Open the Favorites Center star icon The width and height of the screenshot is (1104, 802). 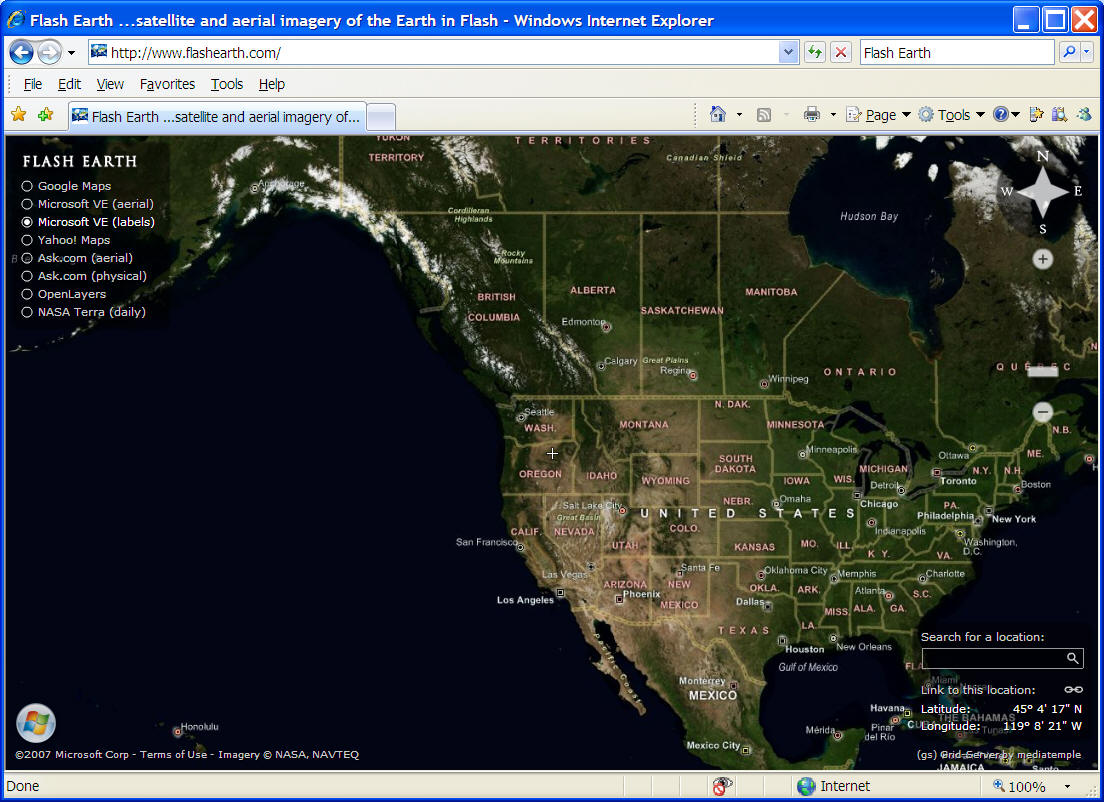click(19, 114)
